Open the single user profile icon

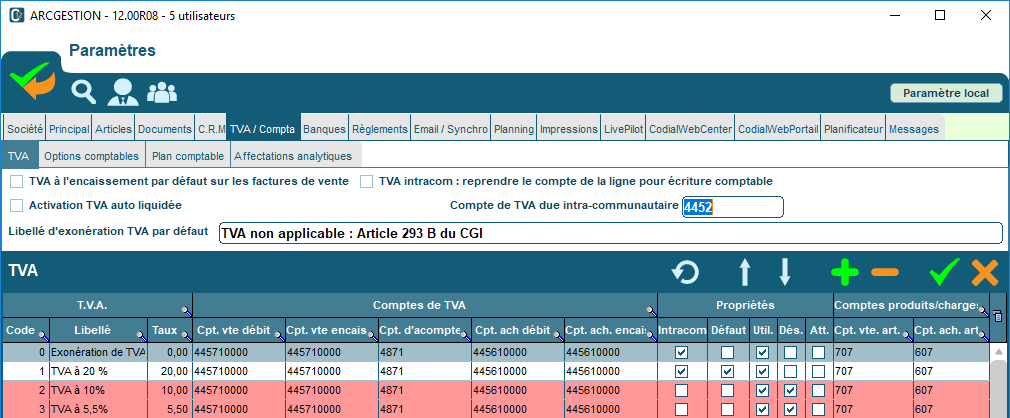tap(123, 92)
